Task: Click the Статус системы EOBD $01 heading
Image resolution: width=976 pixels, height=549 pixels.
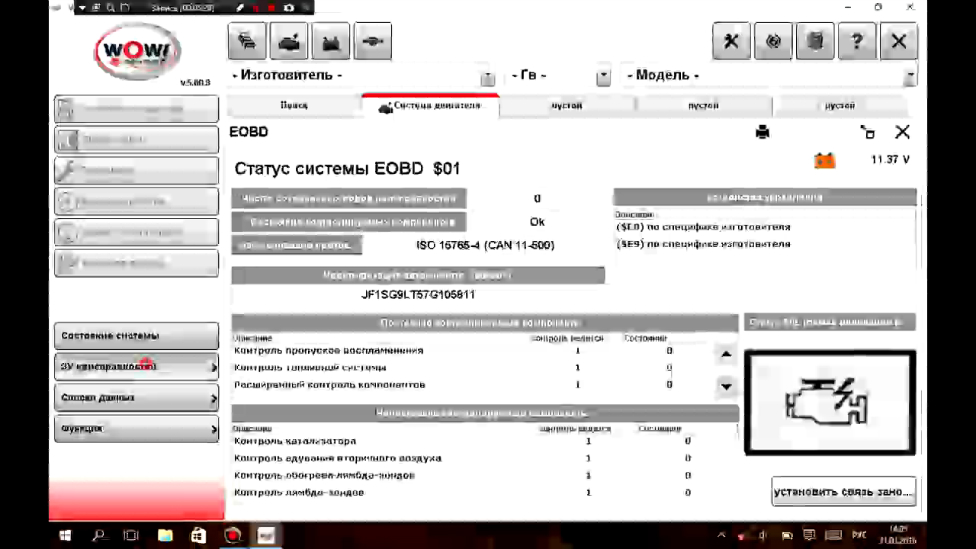Action: coord(347,169)
